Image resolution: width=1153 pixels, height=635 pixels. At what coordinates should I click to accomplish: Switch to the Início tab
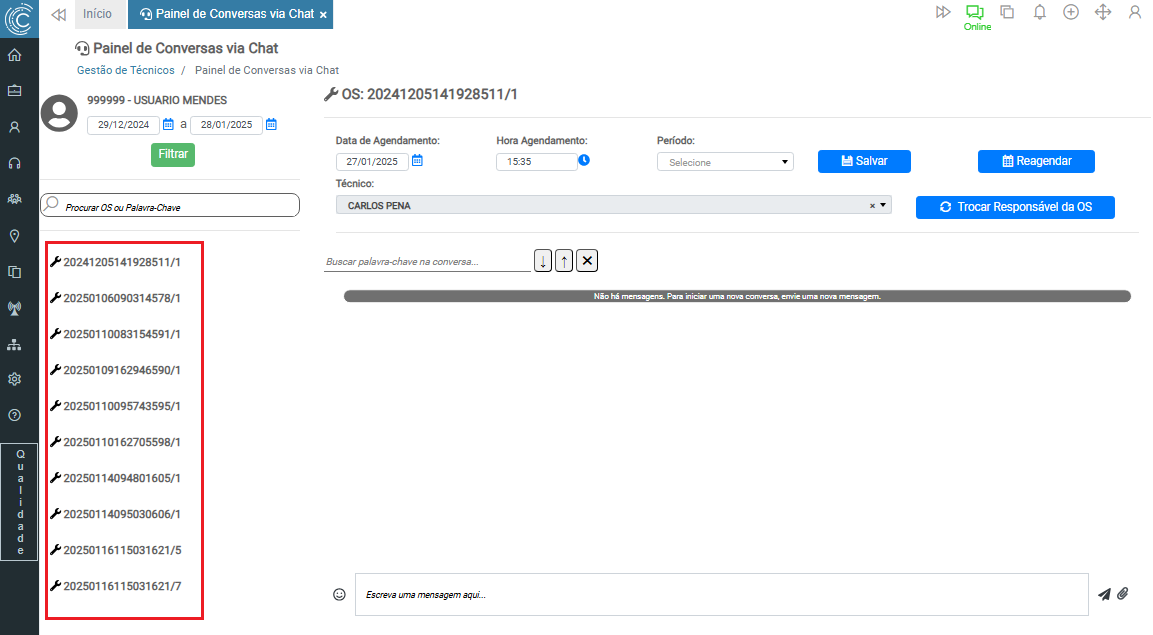coord(98,14)
